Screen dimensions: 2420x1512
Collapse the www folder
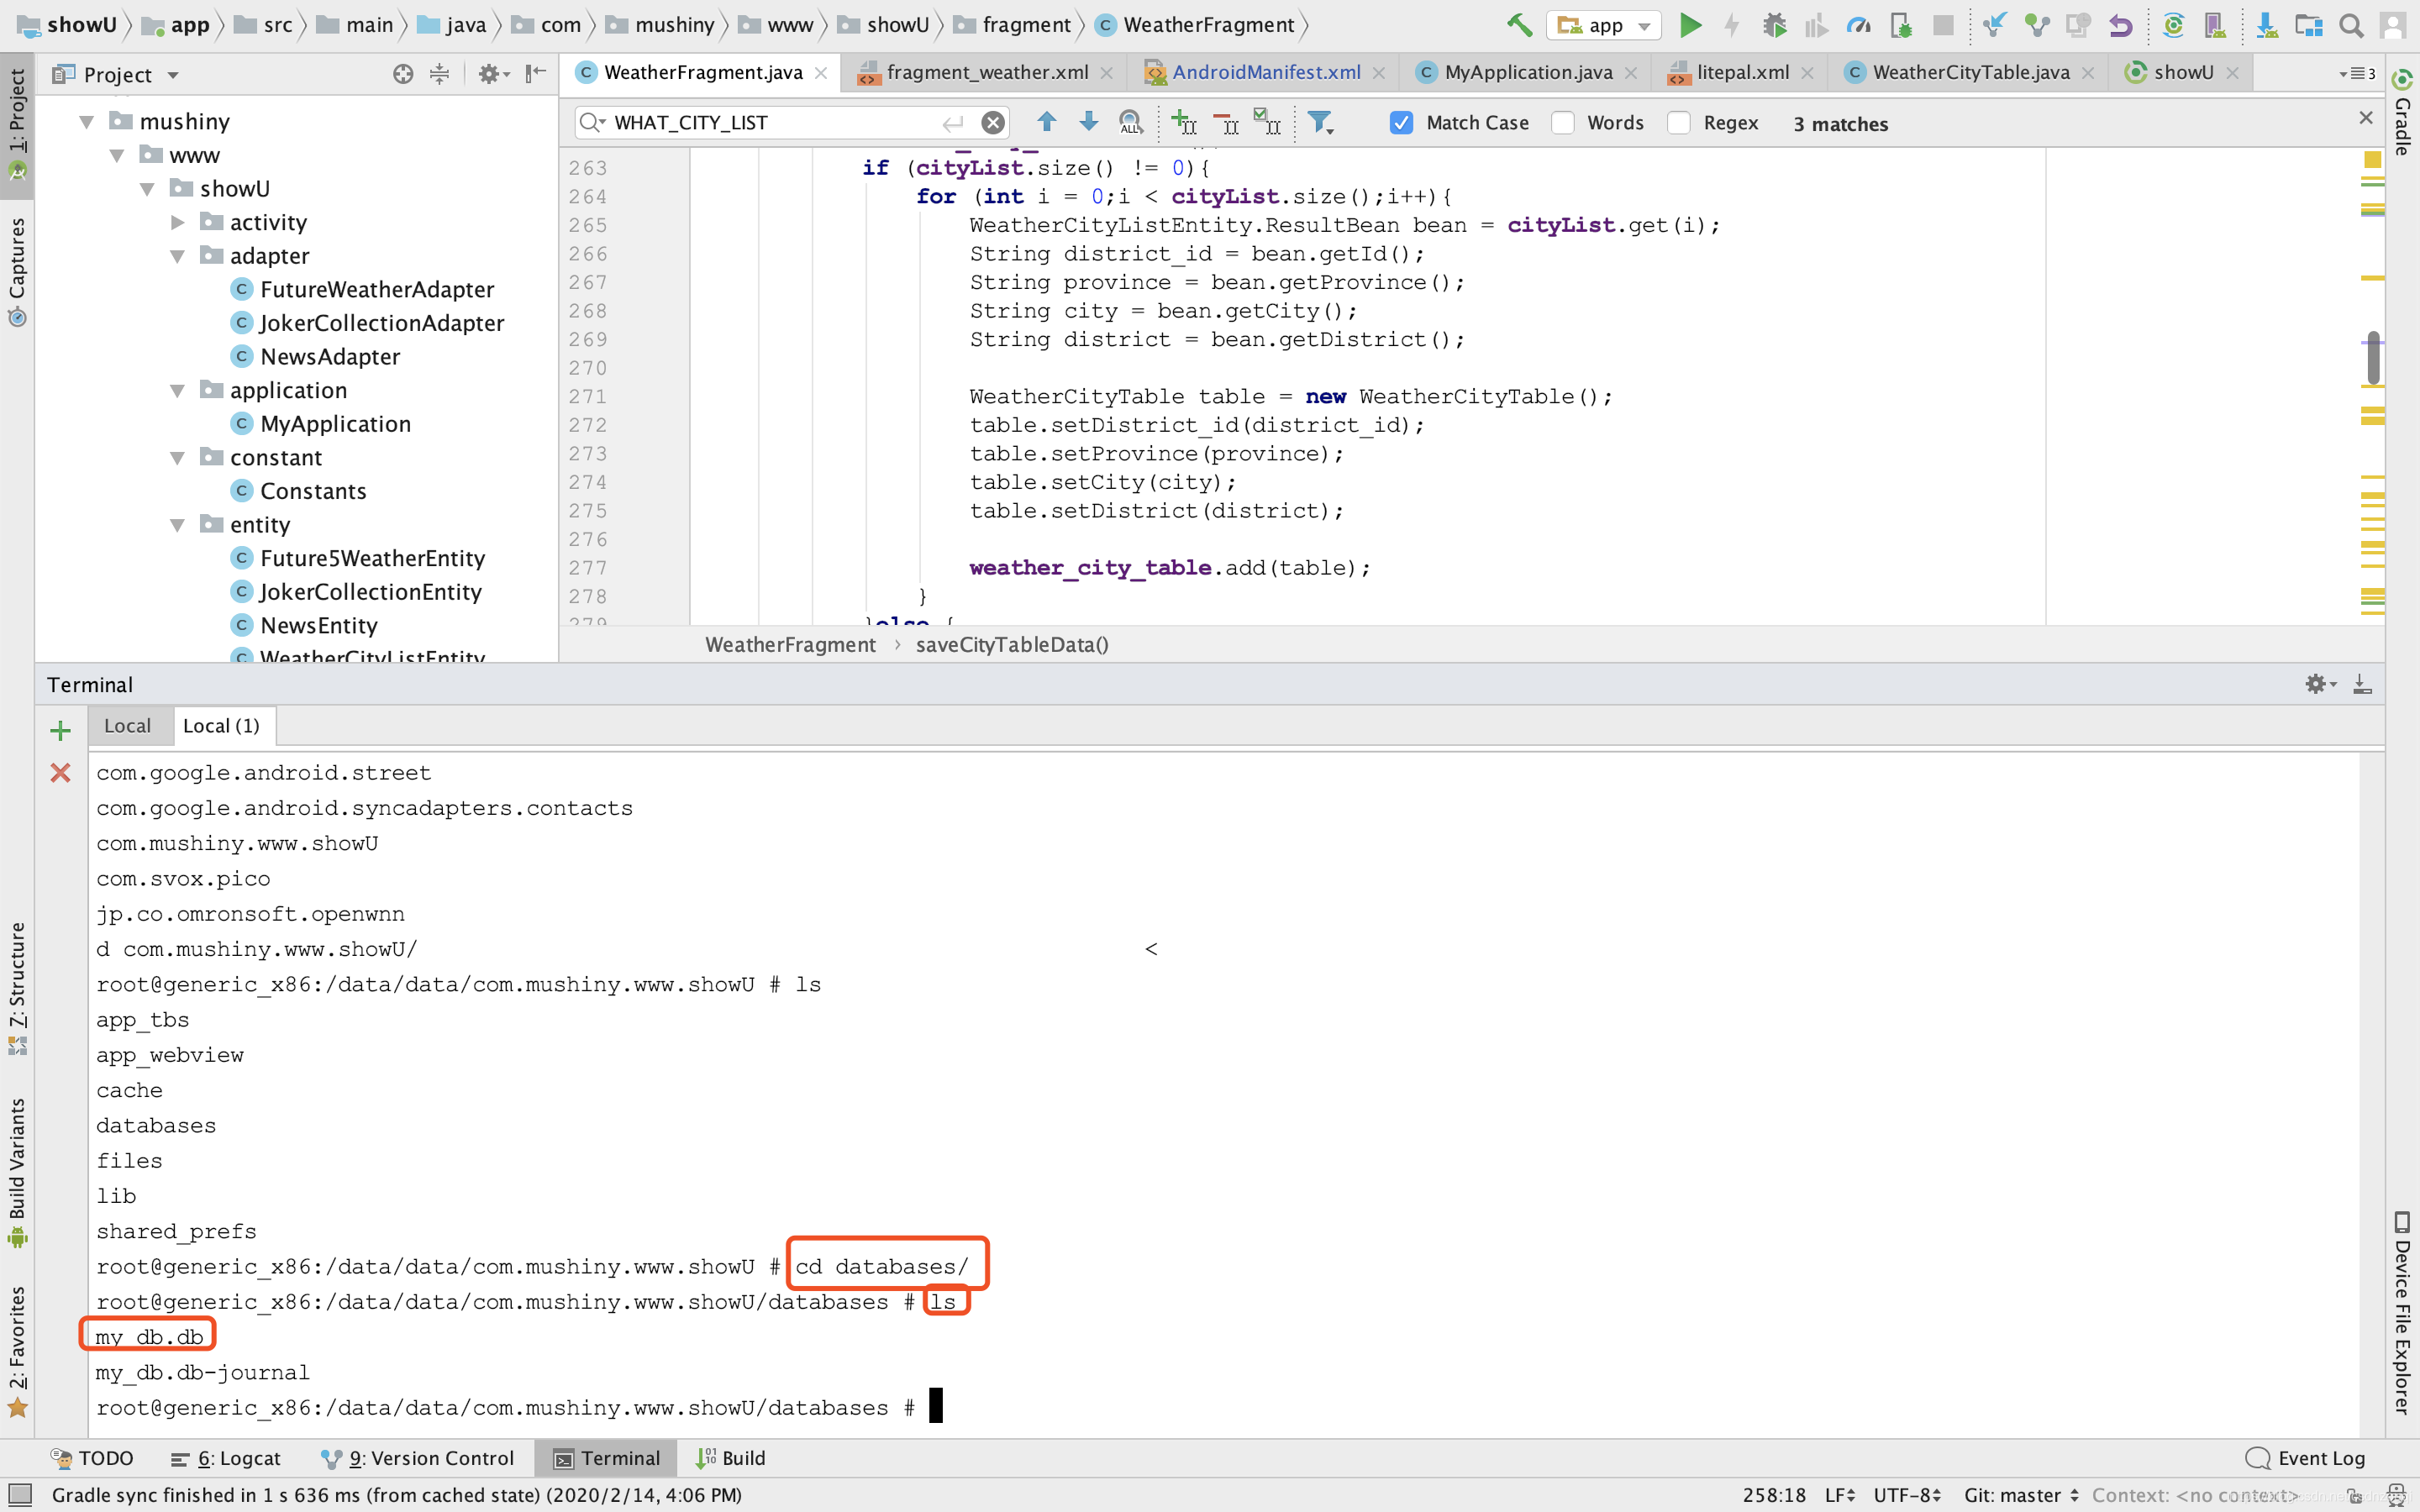pos(117,156)
